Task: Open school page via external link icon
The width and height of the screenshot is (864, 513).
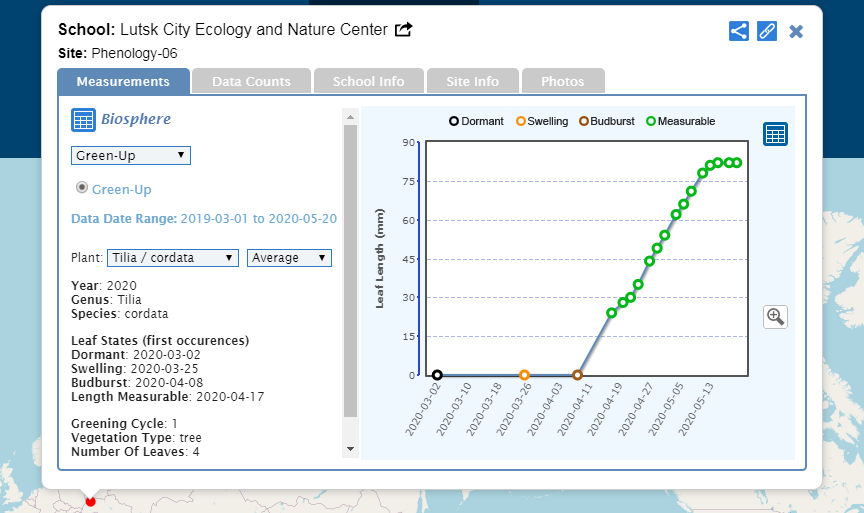Action: click(x=404, y=30)
